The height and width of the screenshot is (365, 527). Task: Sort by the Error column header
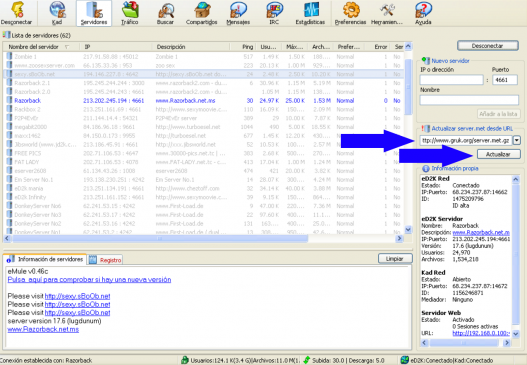(377, 47)
